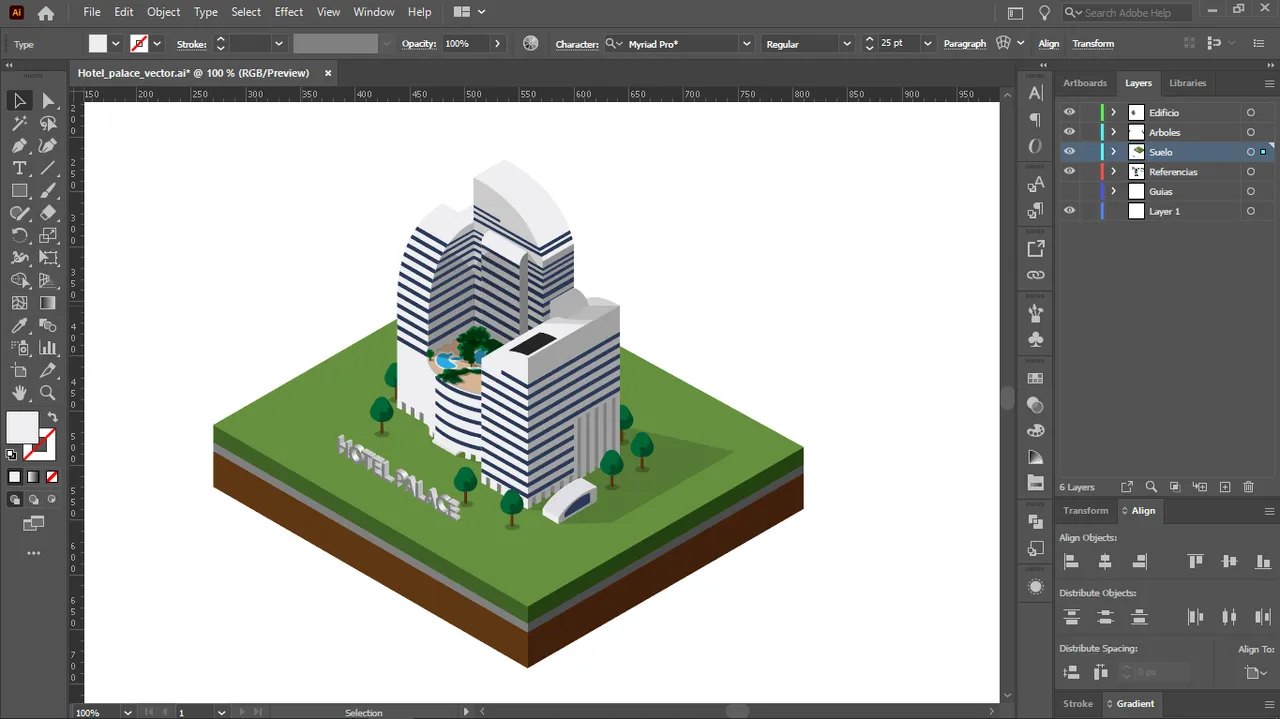Open the Symbols panel icon (club shape)
The height and width of the screenshot is (719, 1280).
coord(1036,340)
